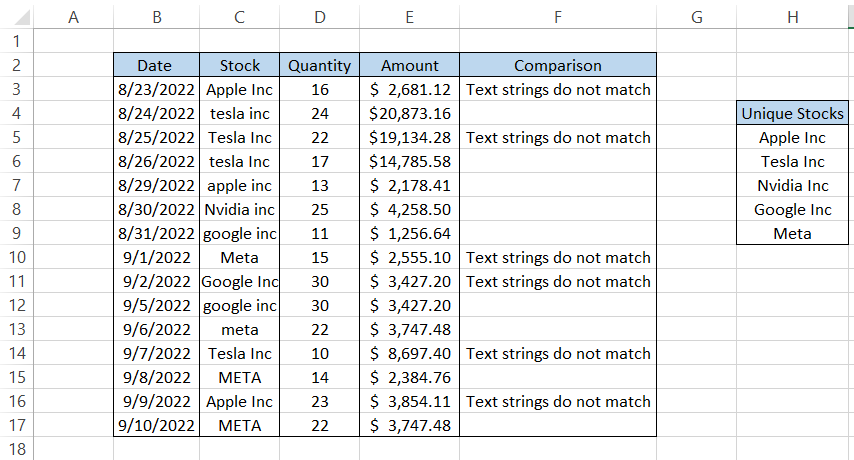Select column header B
This screenshot has height=460, width=854.
point(156,17)
